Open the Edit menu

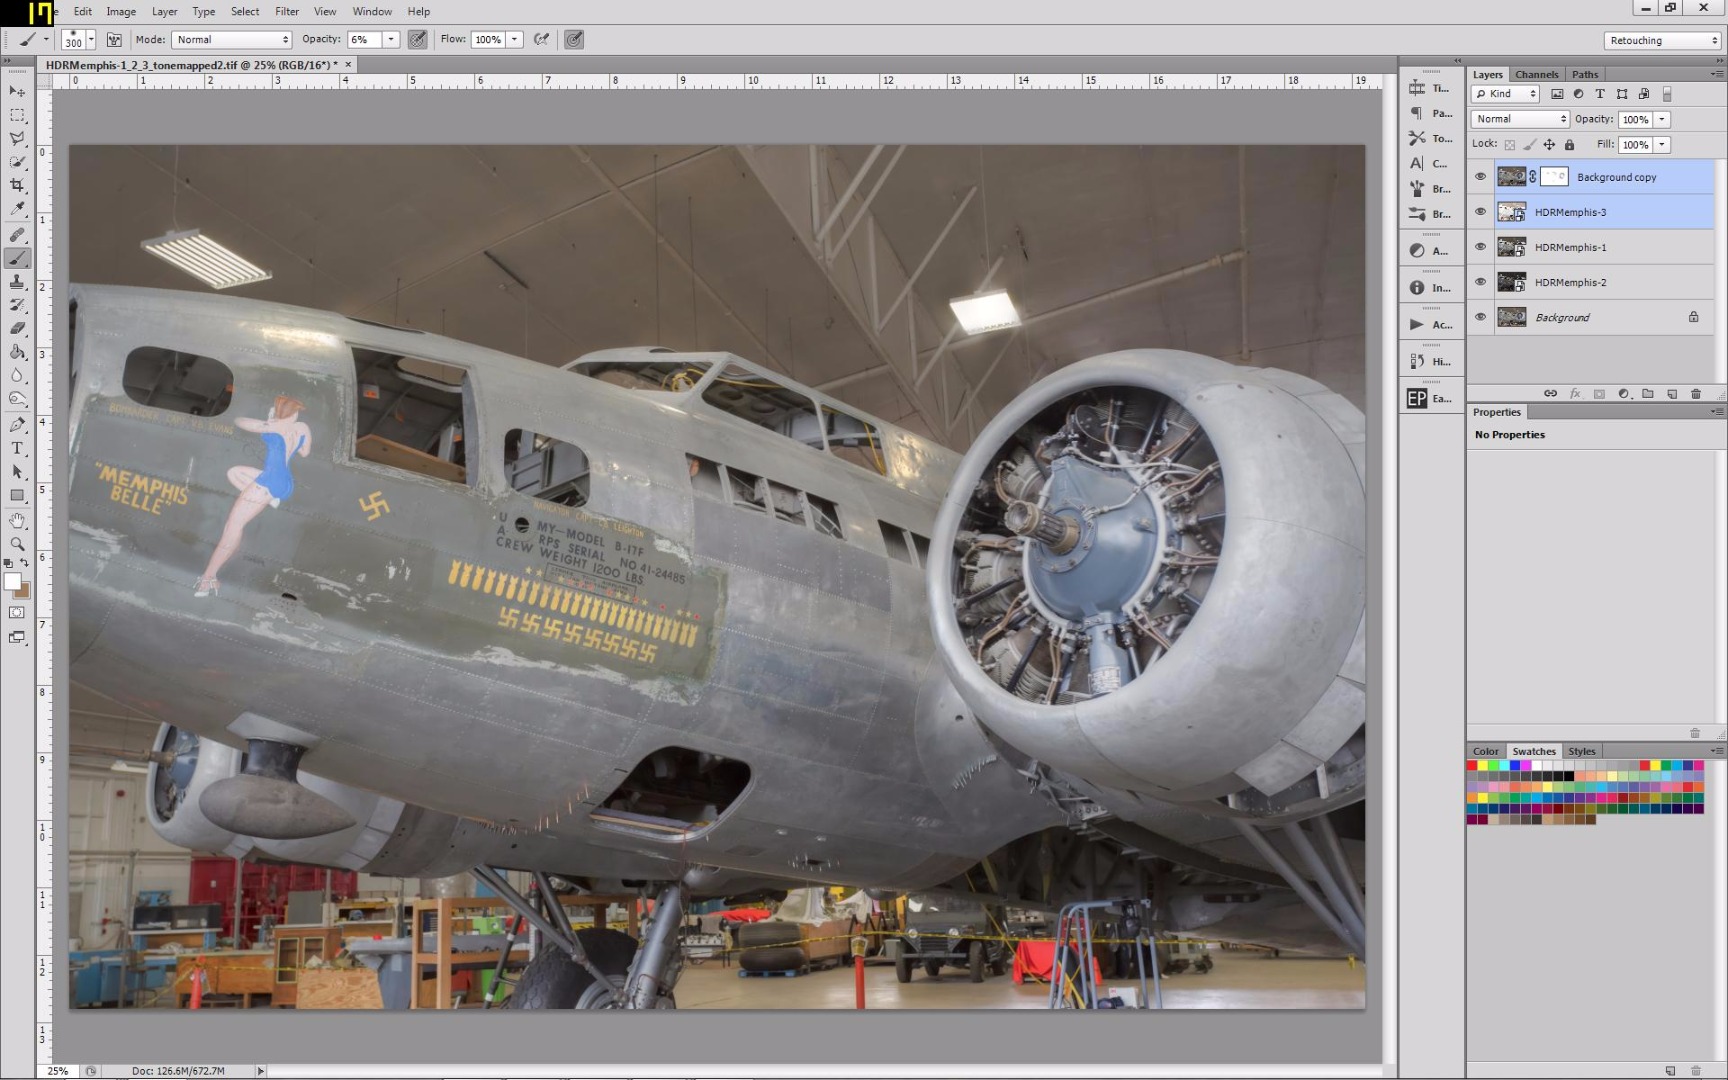(x=83, y=12)
